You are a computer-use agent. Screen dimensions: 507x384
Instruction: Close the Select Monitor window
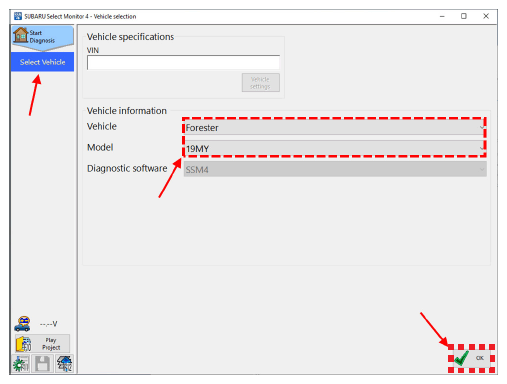point(486,16)
